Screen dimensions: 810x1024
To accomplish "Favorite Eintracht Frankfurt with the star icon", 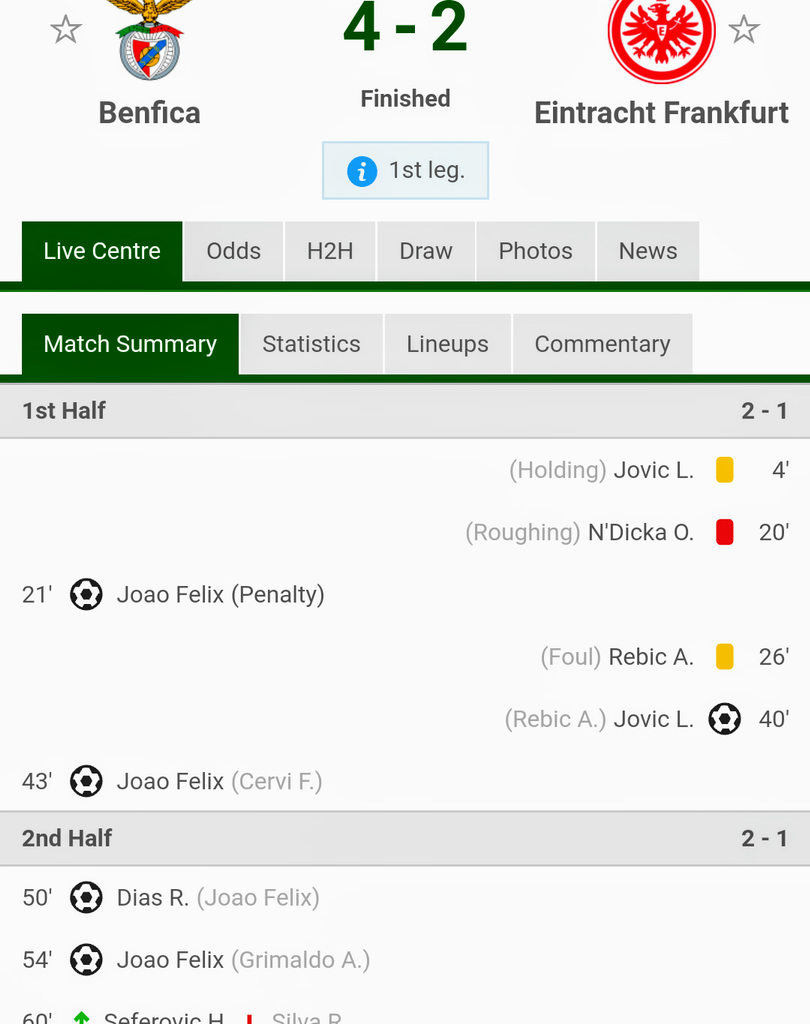I will coord(744,29).
